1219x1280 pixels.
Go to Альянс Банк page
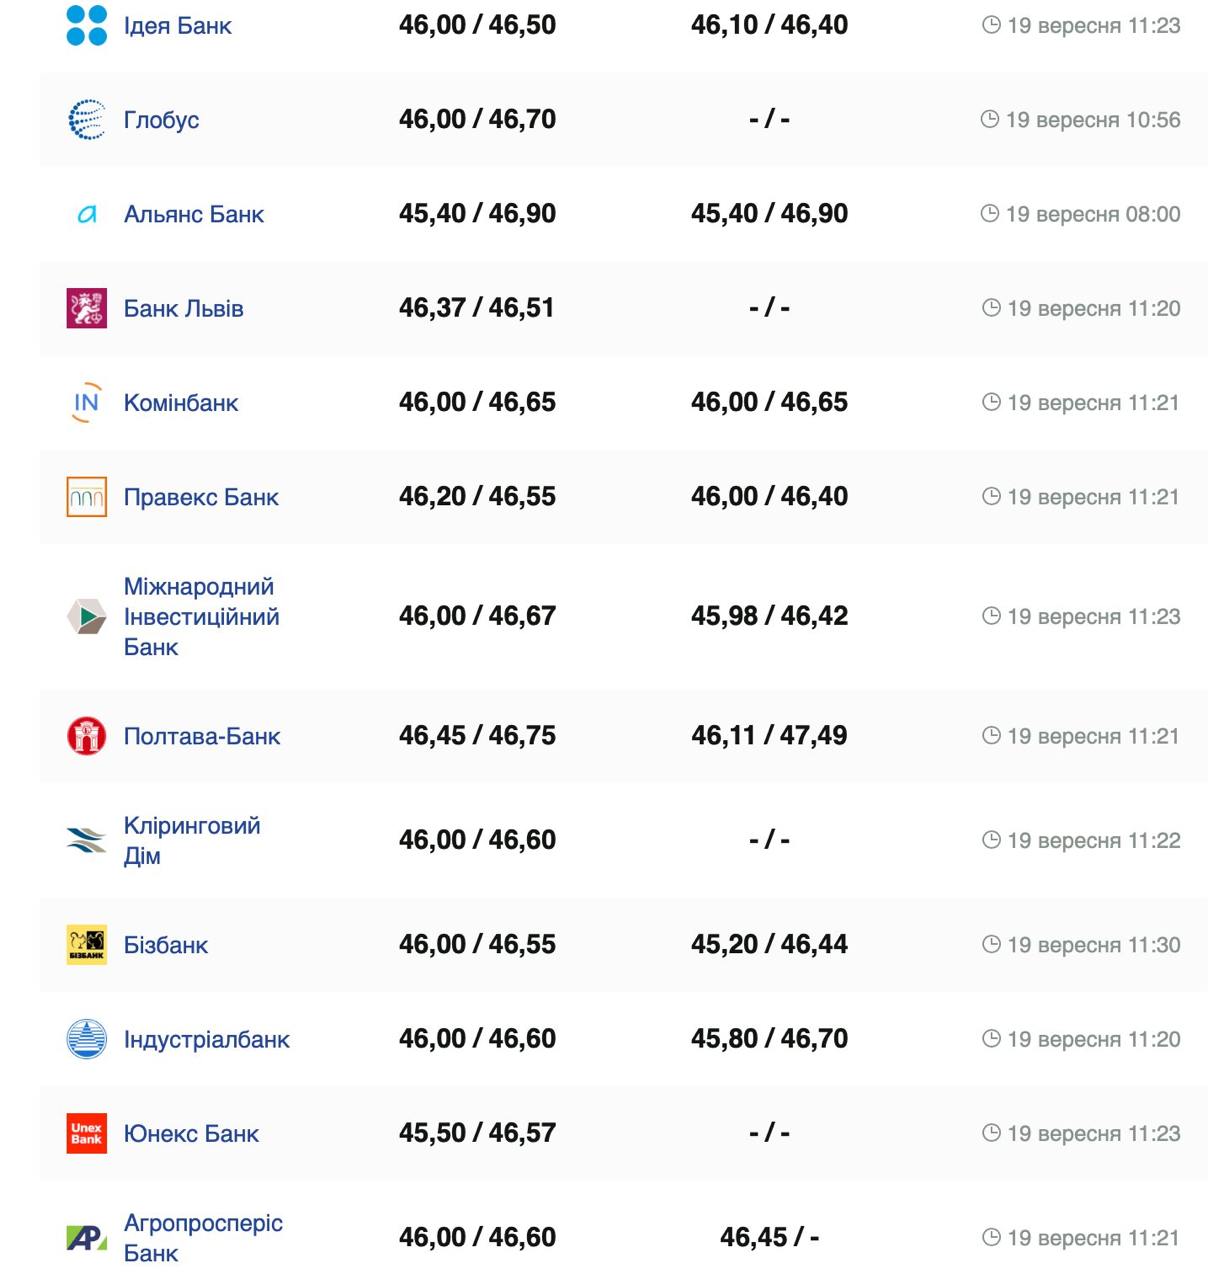pyautogui.click(x=193, y=214)
